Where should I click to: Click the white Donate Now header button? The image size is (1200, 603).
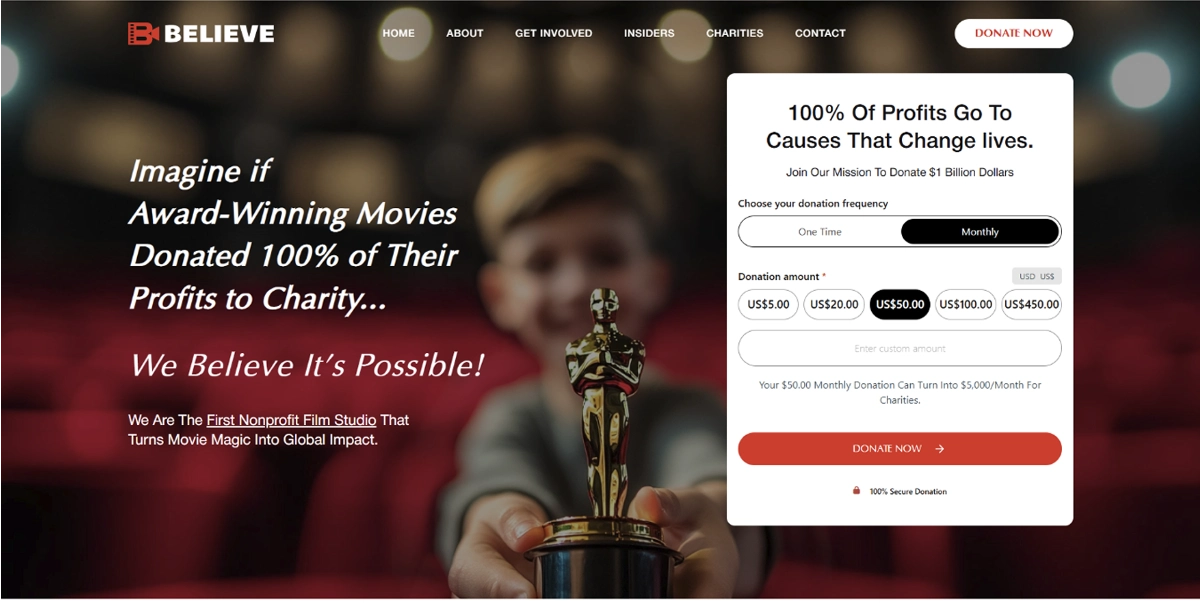pyautogui.click(x=1014, y=33)
